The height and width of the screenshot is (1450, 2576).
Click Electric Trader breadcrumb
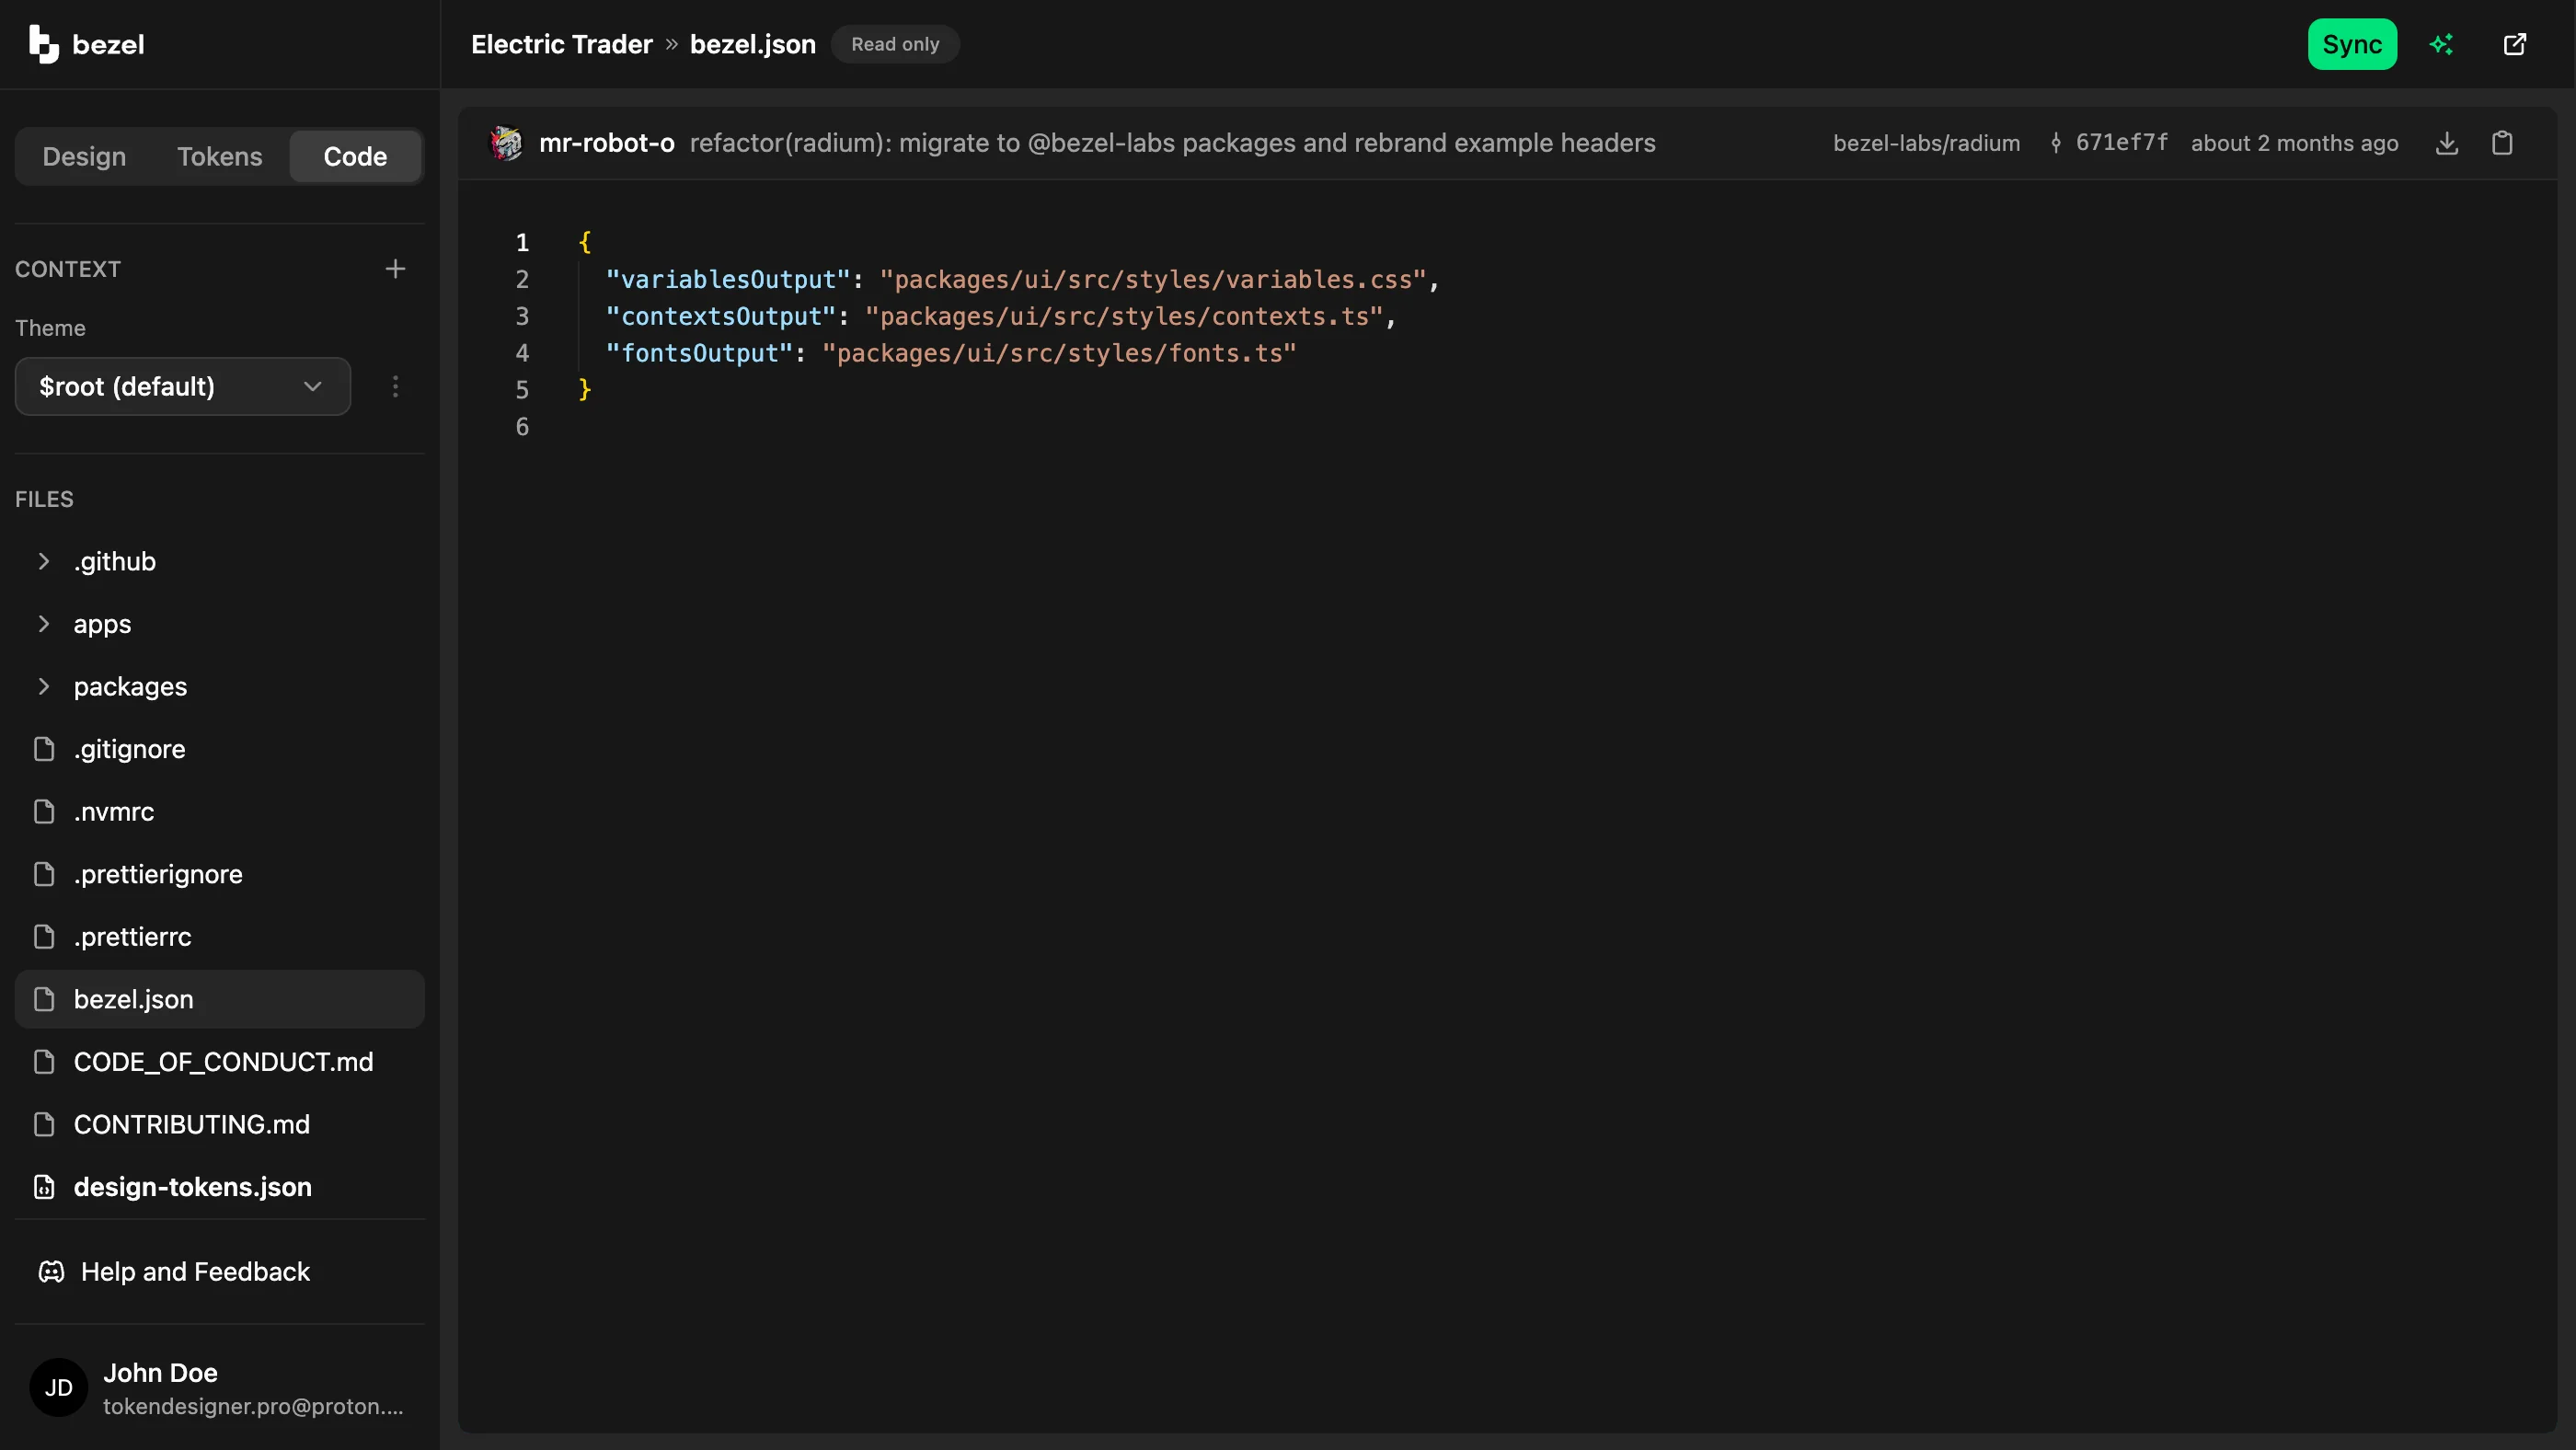tap(562, 44)
